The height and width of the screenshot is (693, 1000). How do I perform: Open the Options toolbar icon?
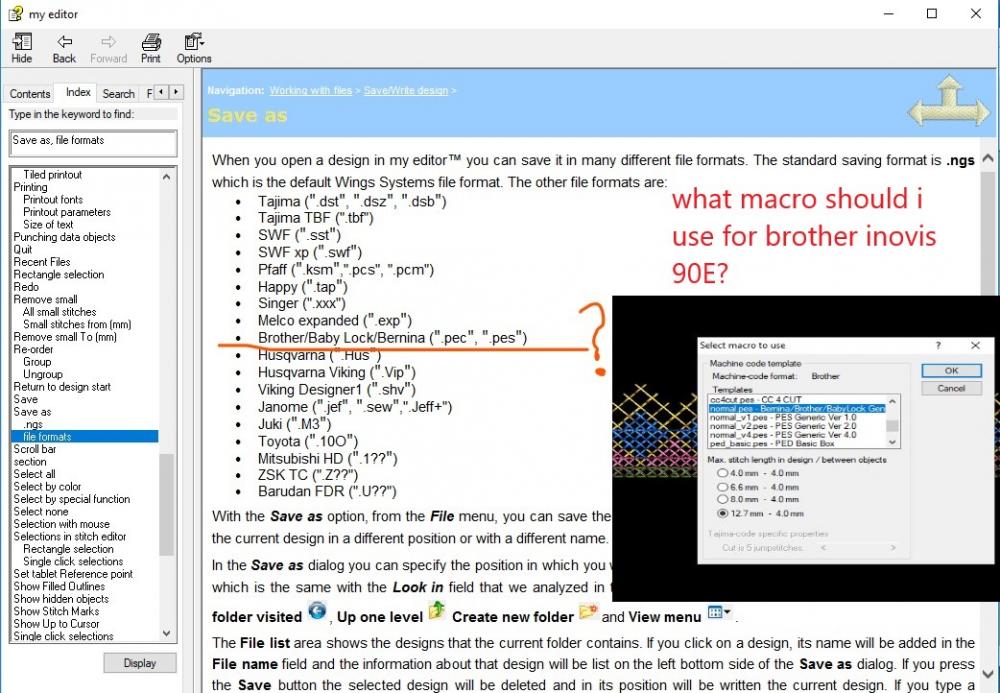tap(193, 44)
